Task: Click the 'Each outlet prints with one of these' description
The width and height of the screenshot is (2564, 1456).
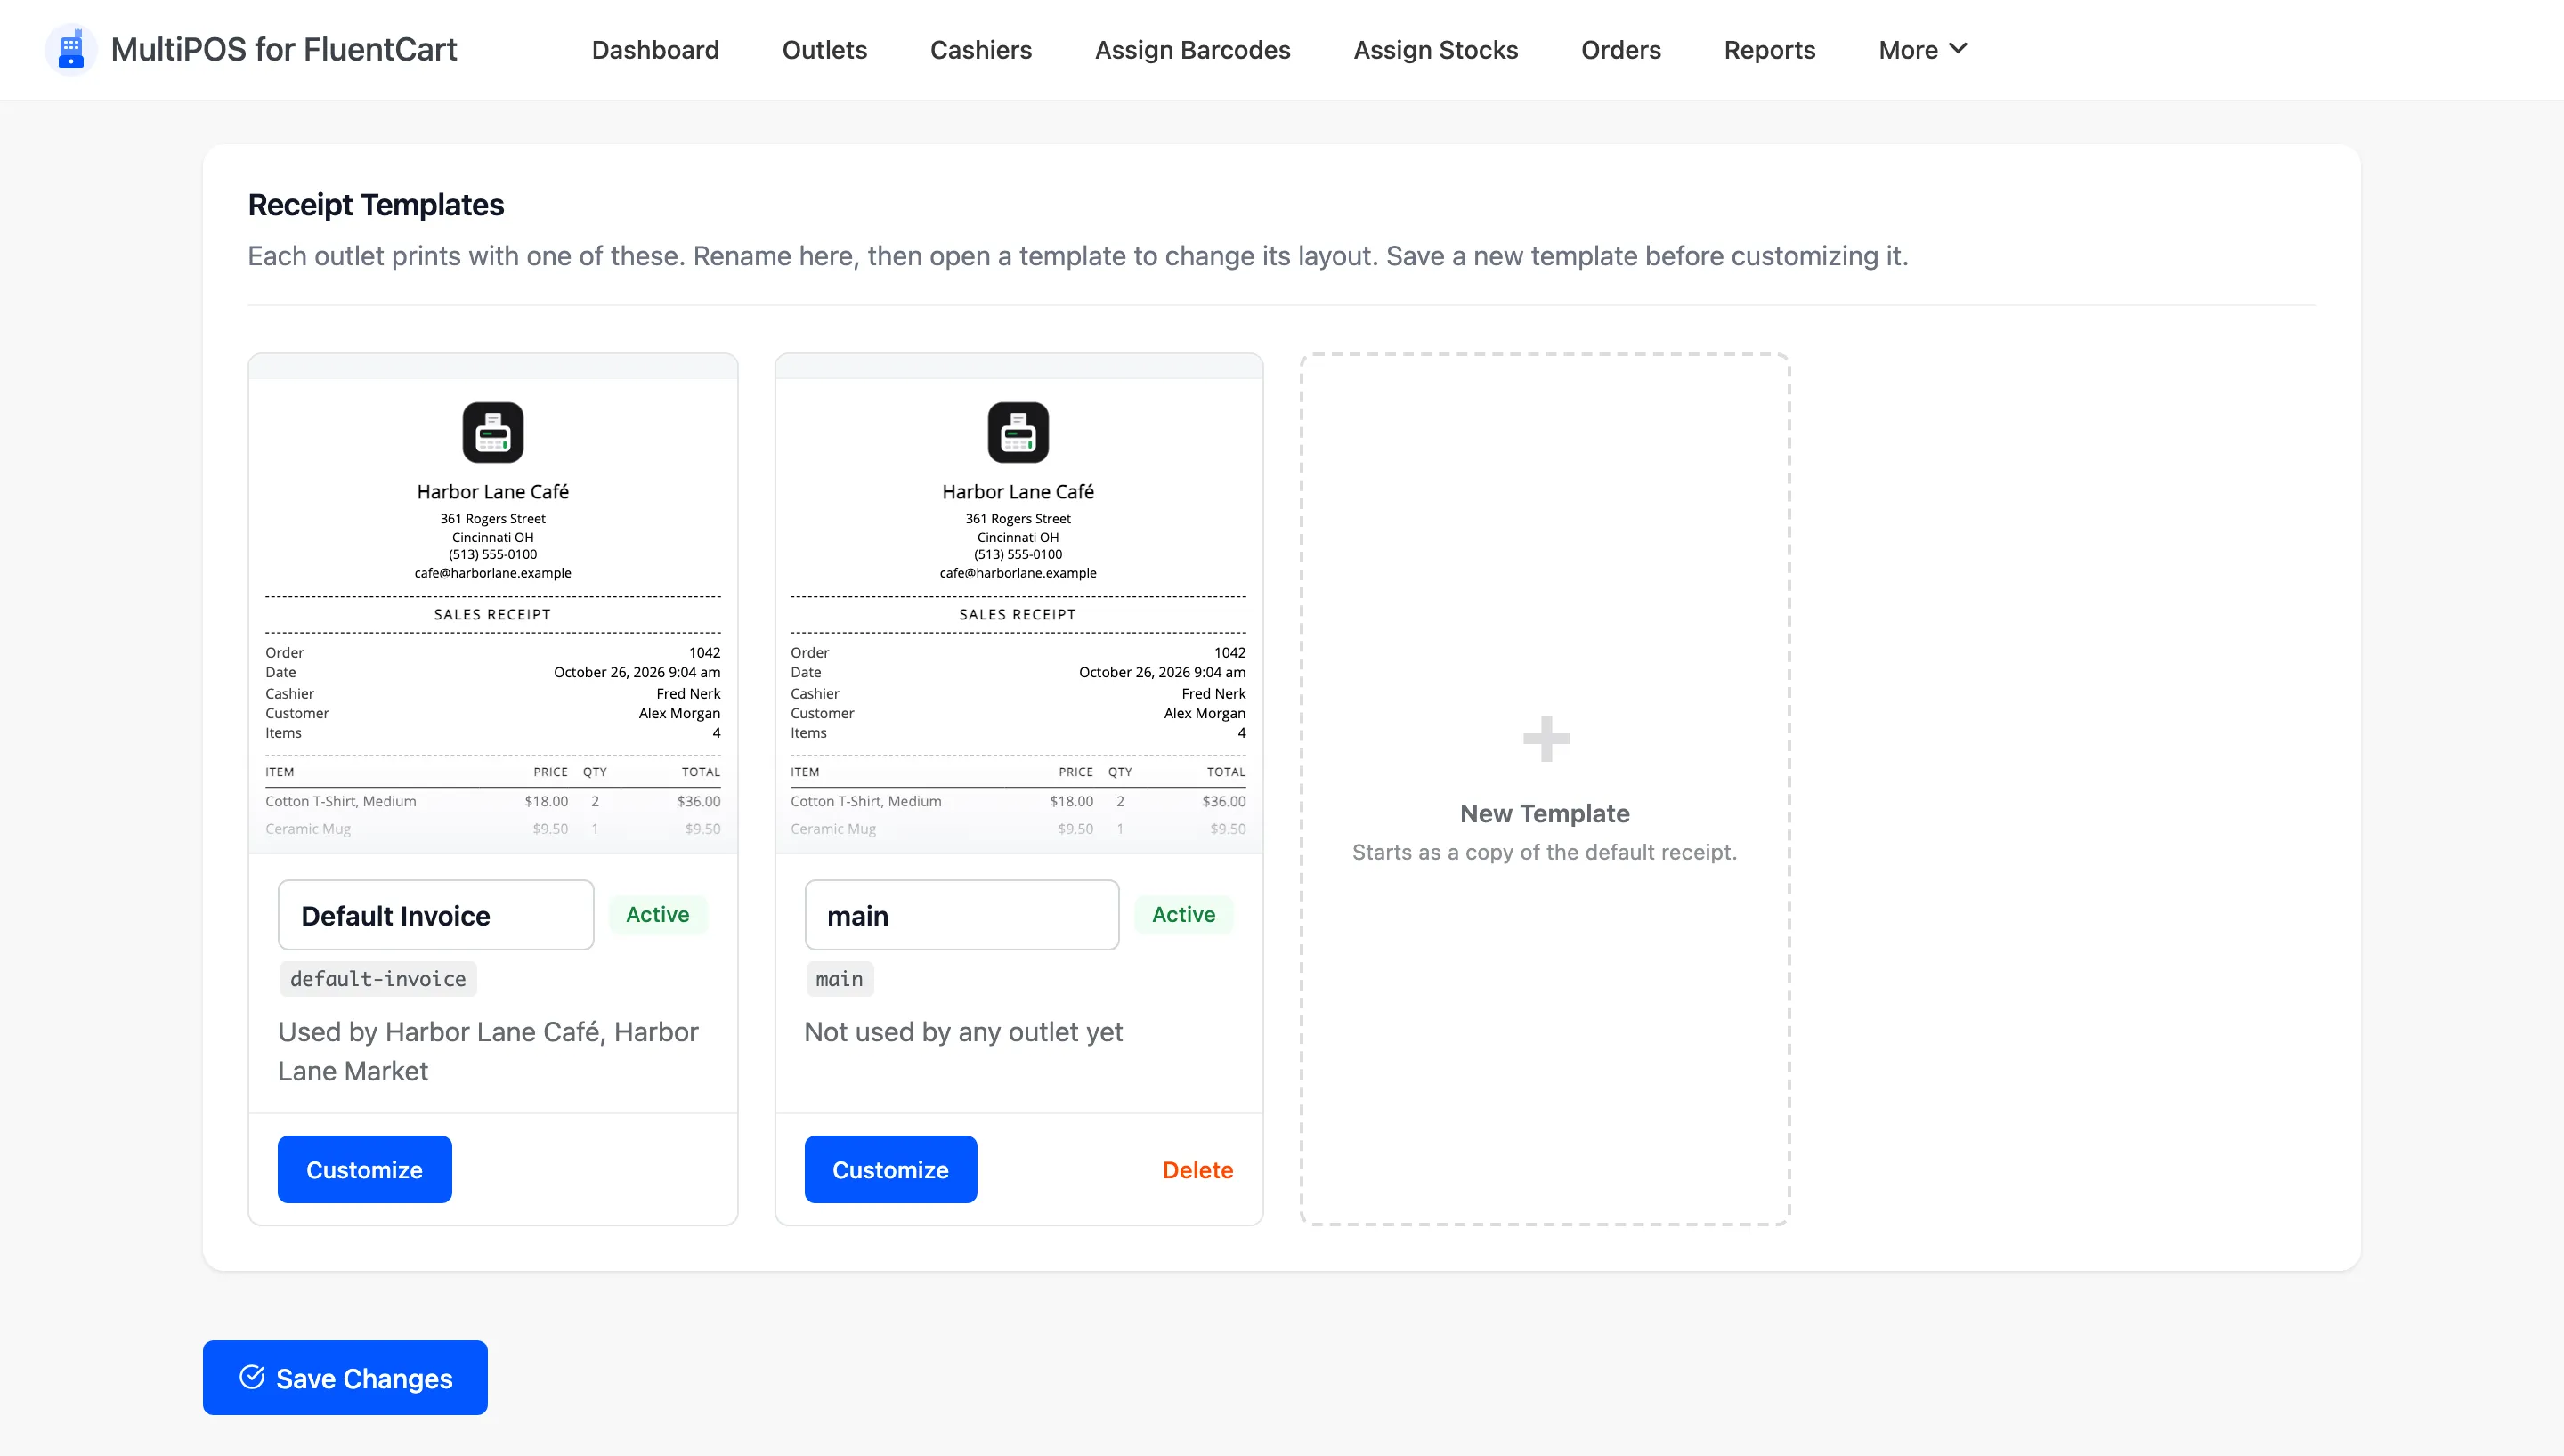Action: [x=1078, y=256]
